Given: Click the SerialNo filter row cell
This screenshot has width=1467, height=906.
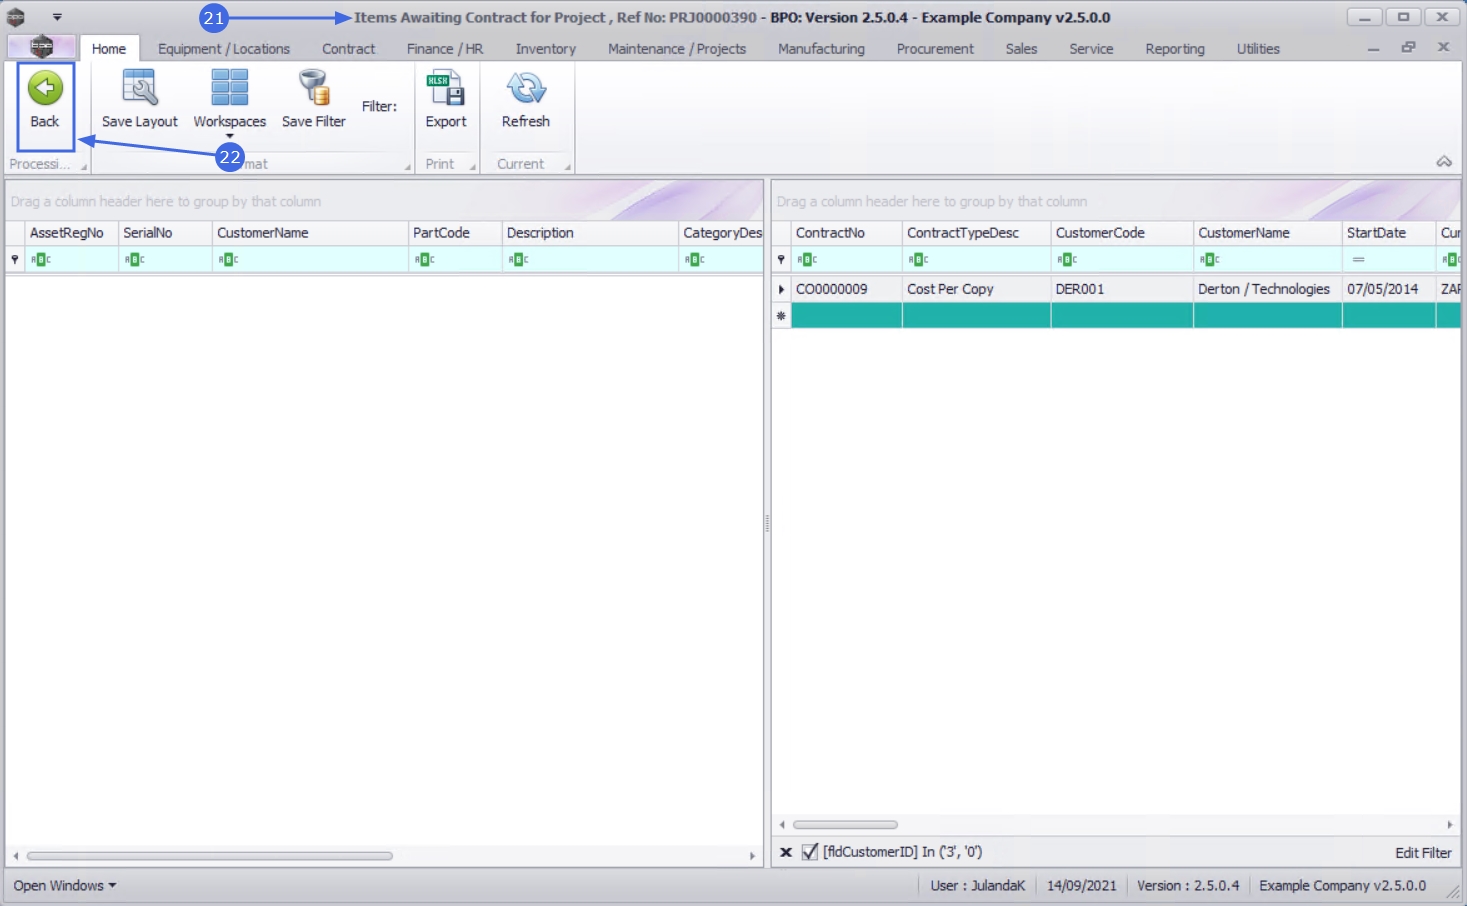Looking at the screenshot, I should click(165, 260).
